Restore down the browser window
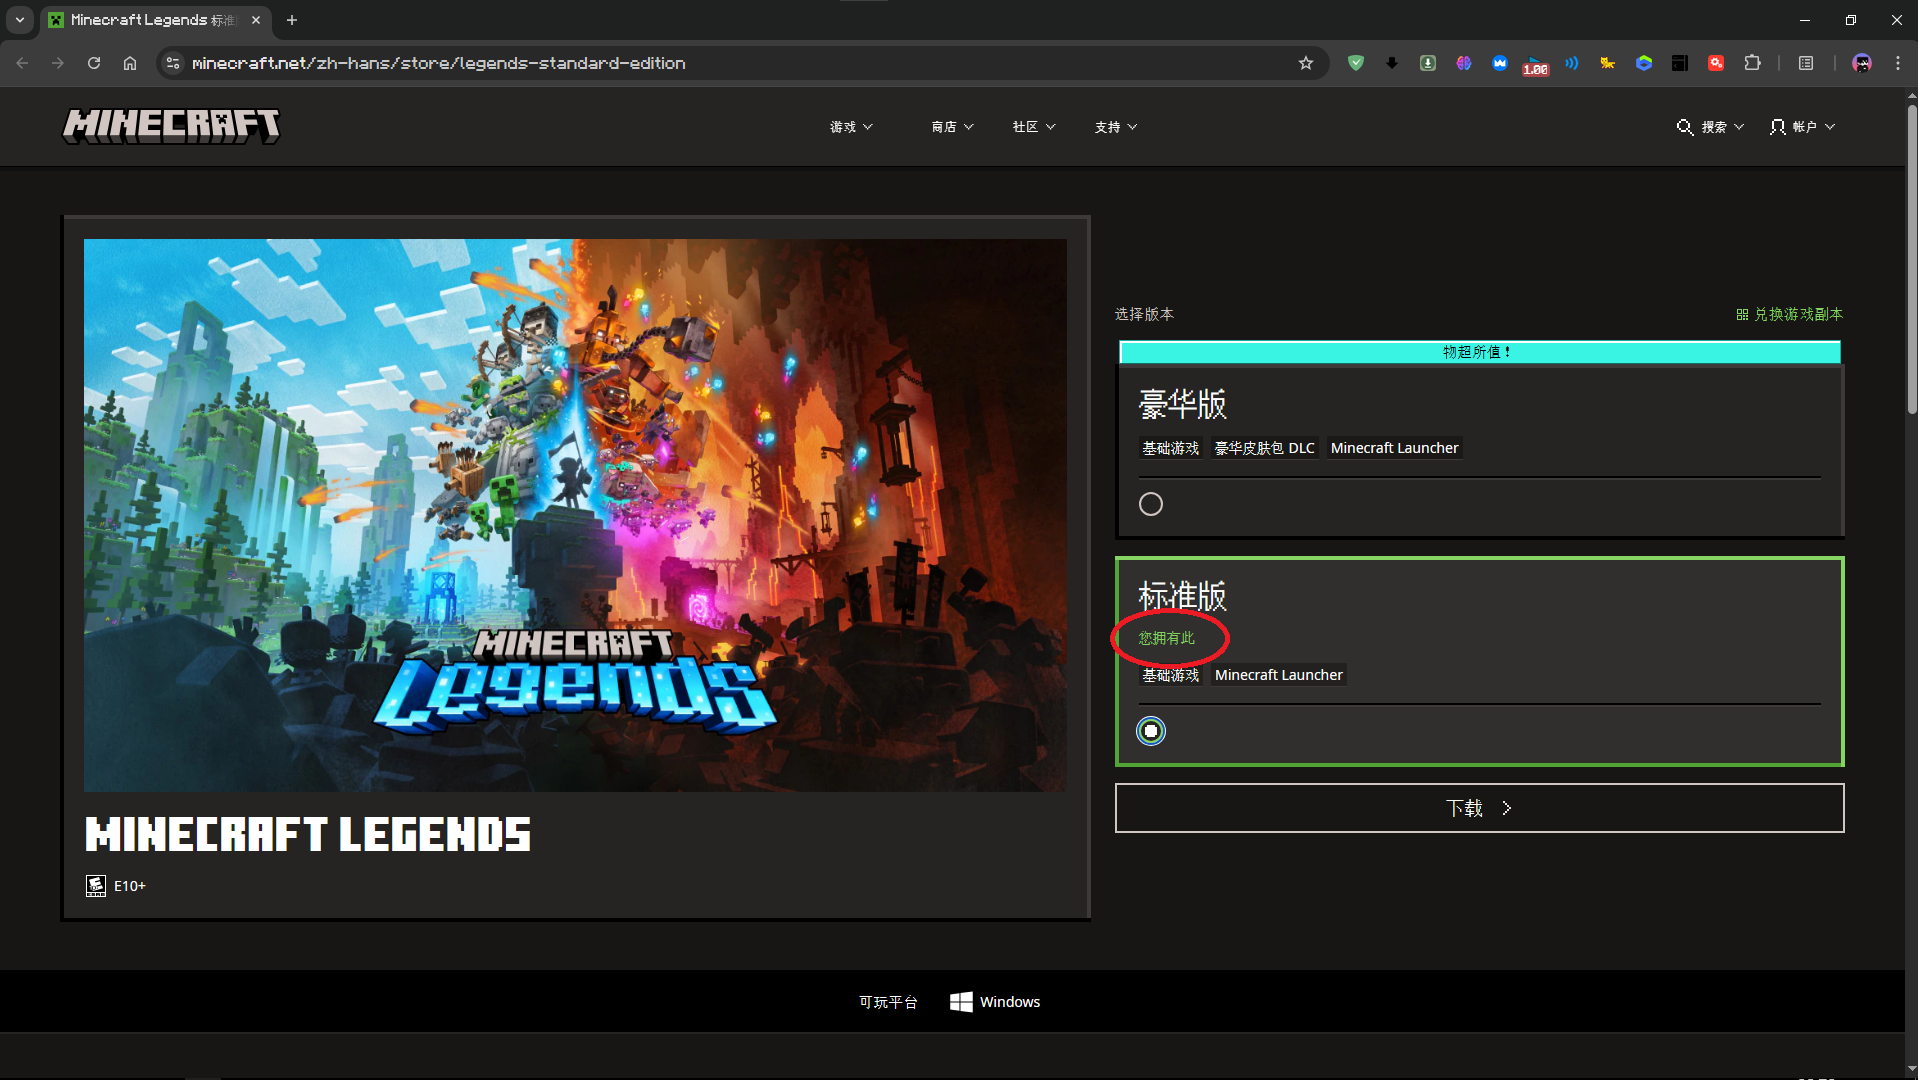The image size is (1918, 1080). (1851, 20)
